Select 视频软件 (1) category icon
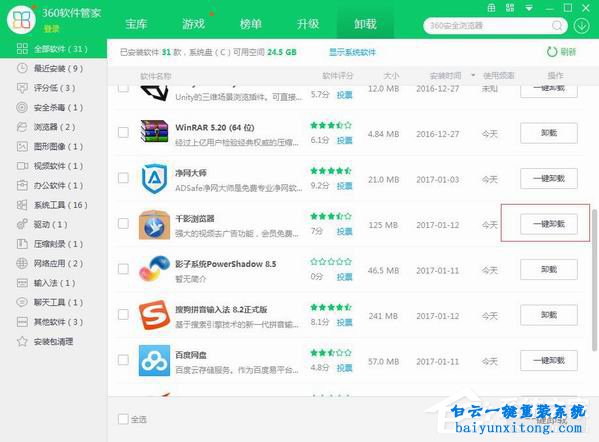 [x=22, y=166]
